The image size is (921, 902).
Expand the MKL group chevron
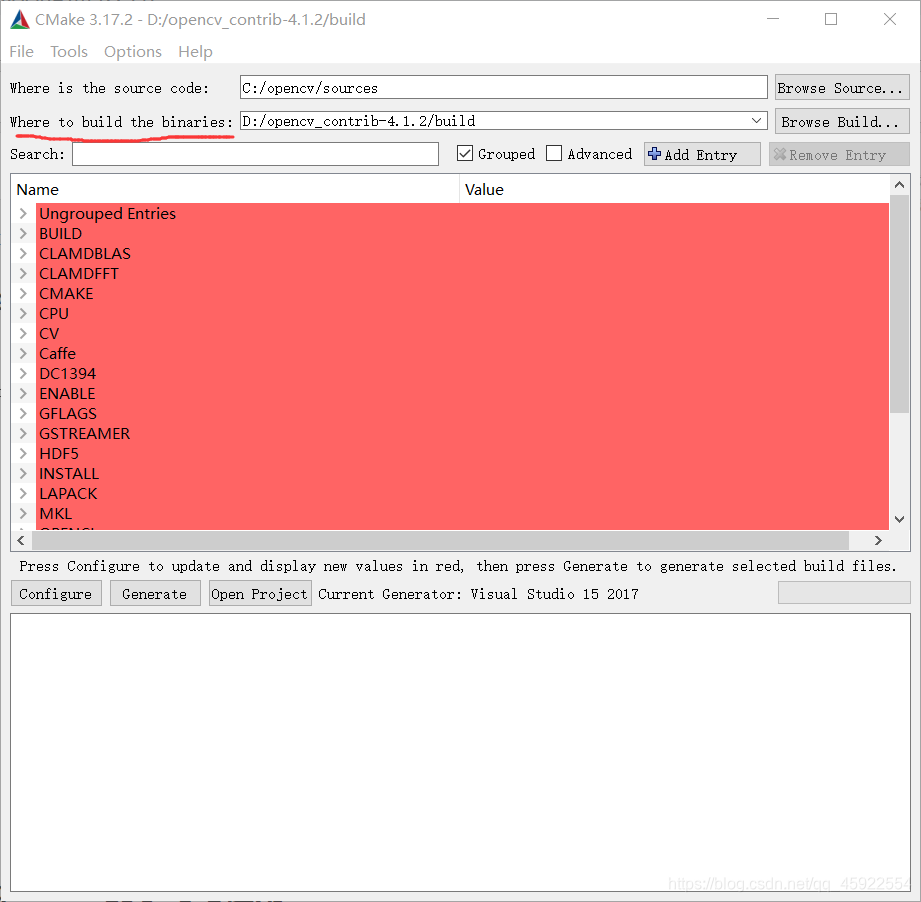(23, 513)
